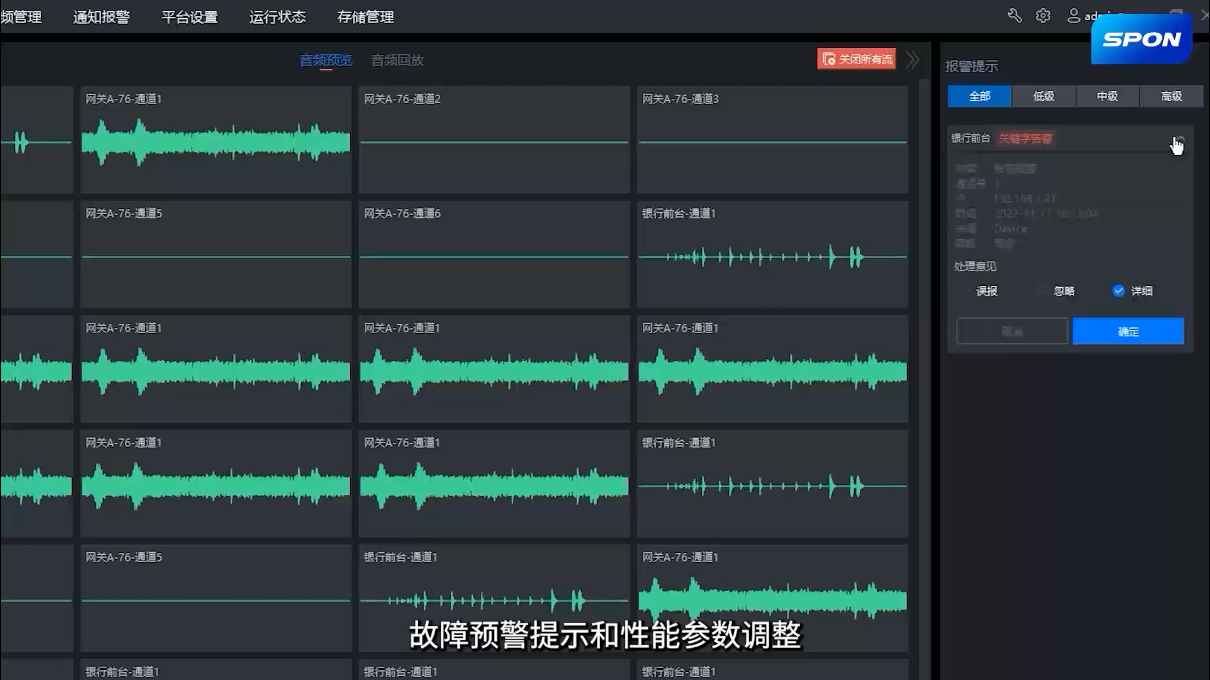Select the 网关A-76-通道3 waveform tile
1210x680 pixels.
pos(772,140)
